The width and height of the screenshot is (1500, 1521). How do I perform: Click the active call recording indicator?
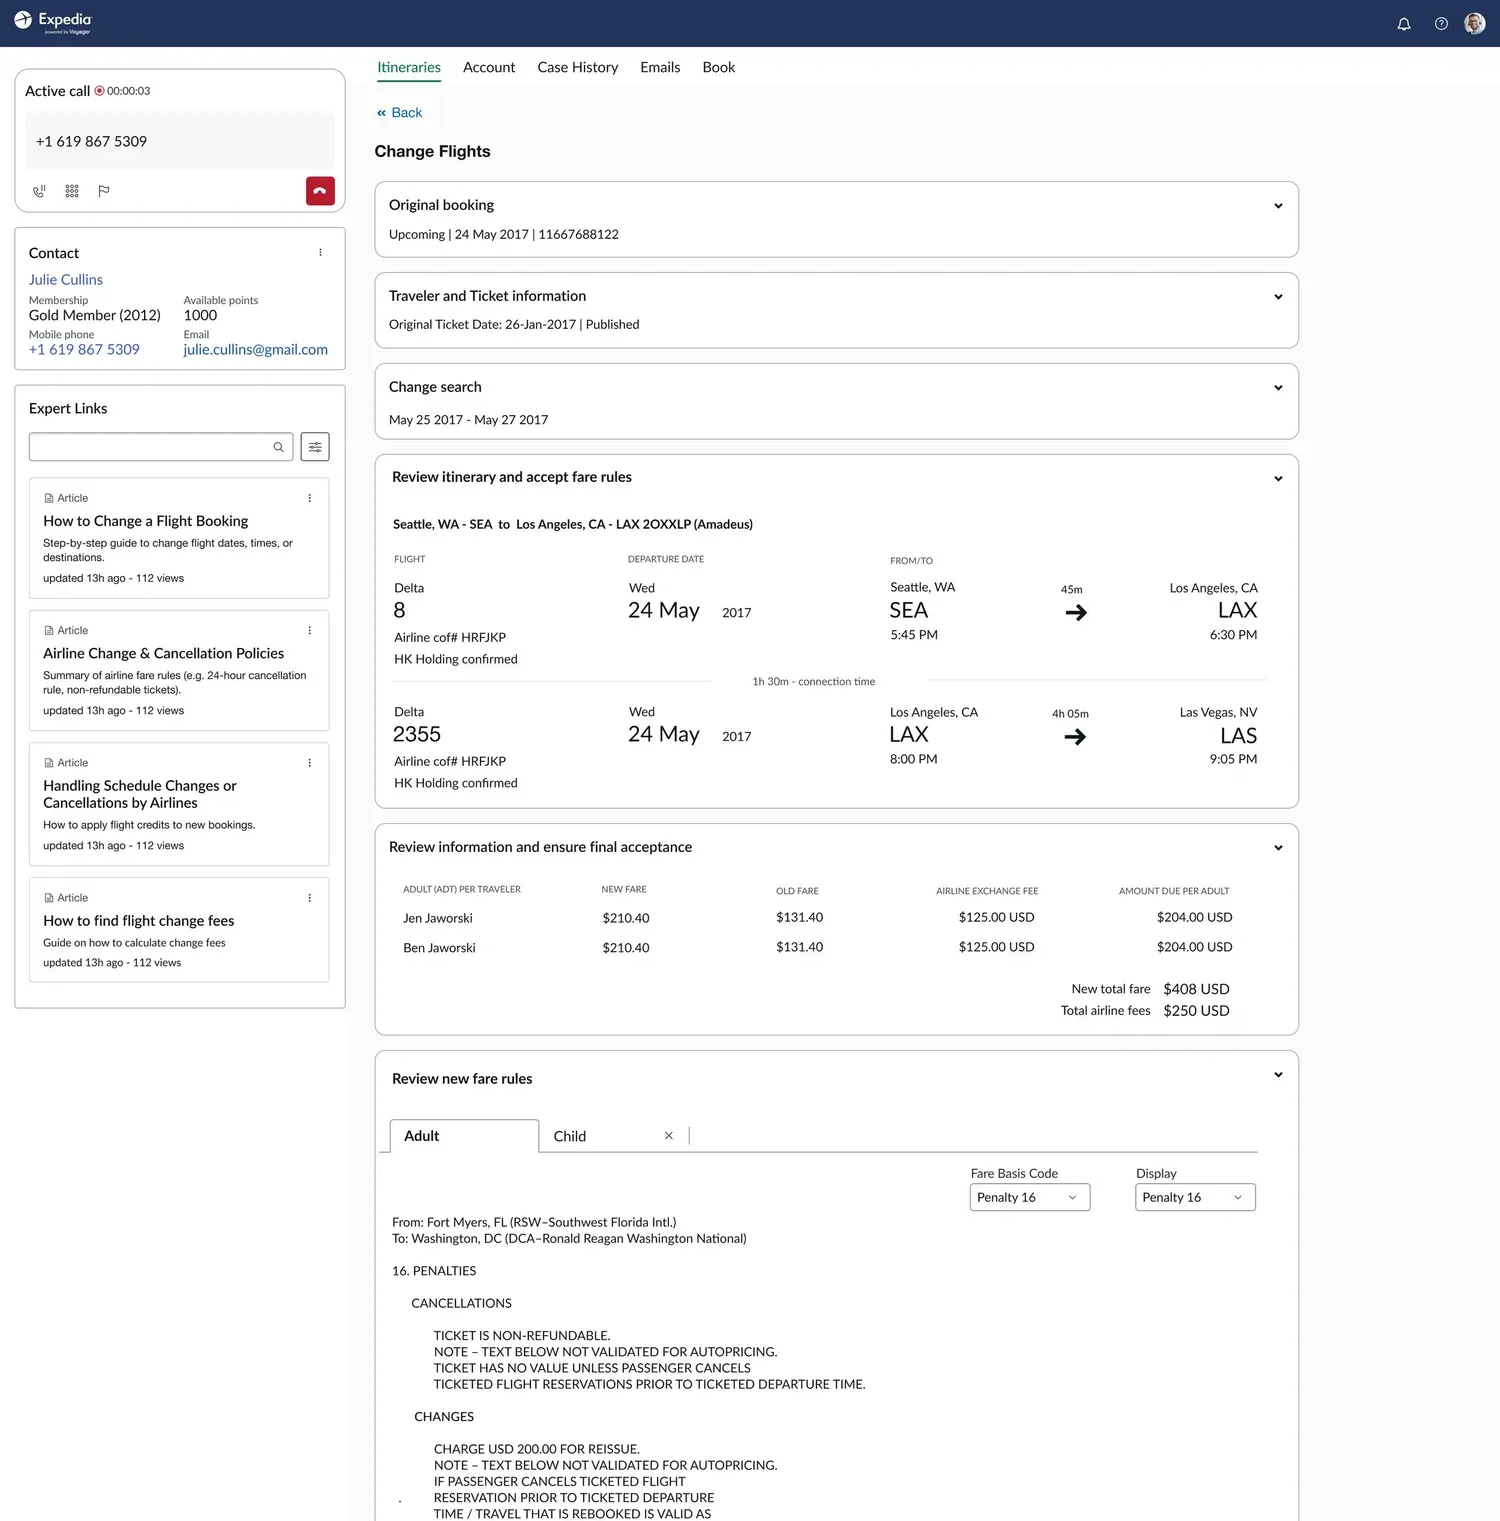pos(100,91)
